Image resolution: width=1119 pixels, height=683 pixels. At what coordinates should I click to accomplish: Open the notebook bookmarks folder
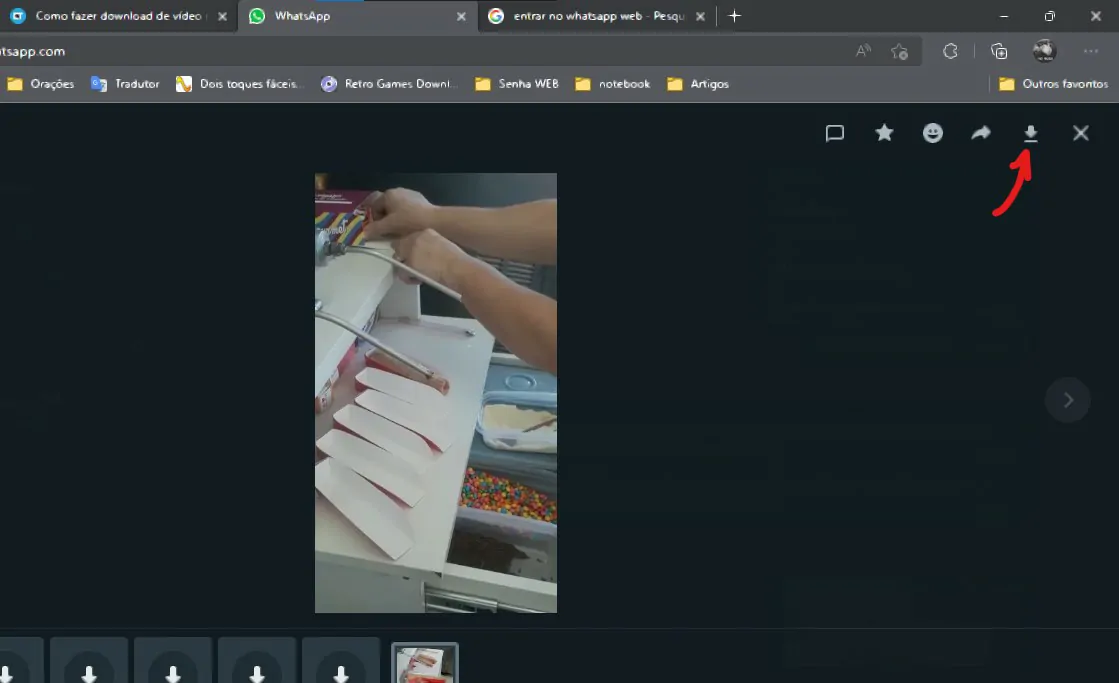coord(613,84)
